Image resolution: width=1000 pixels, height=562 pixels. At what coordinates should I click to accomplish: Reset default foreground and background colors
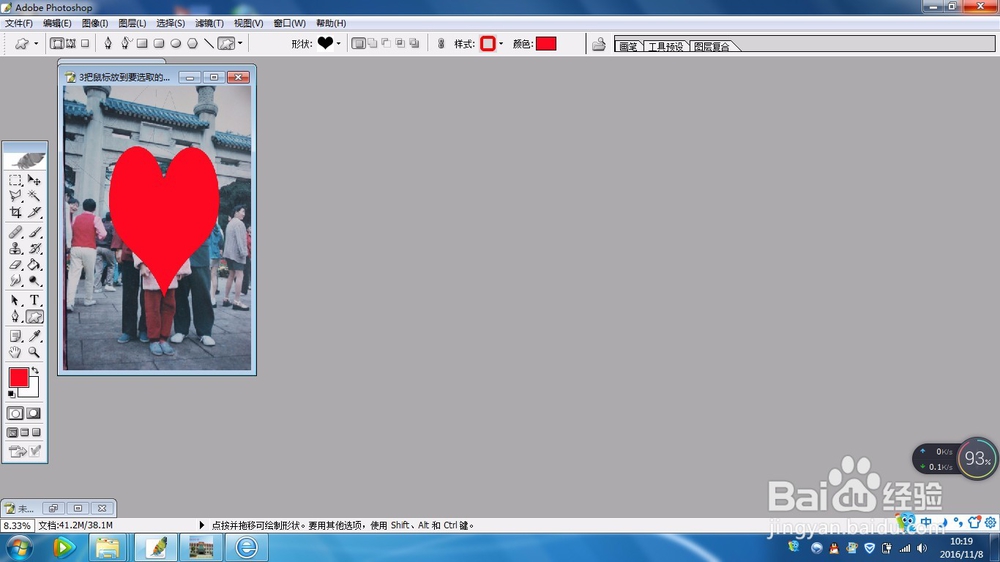(x=11, y=394)
